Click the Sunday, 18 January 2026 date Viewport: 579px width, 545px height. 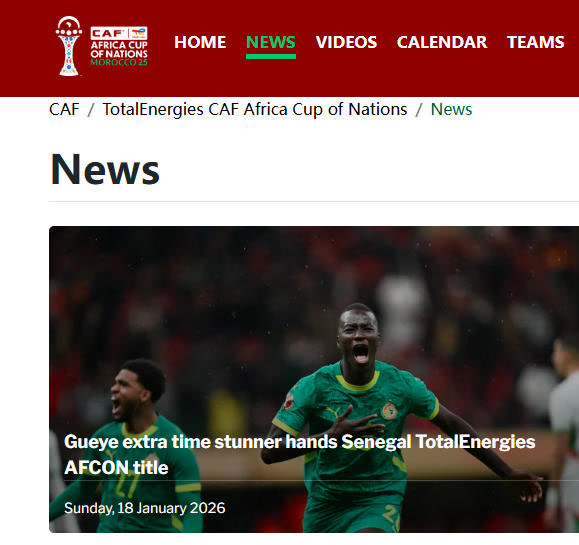(144, 508)
